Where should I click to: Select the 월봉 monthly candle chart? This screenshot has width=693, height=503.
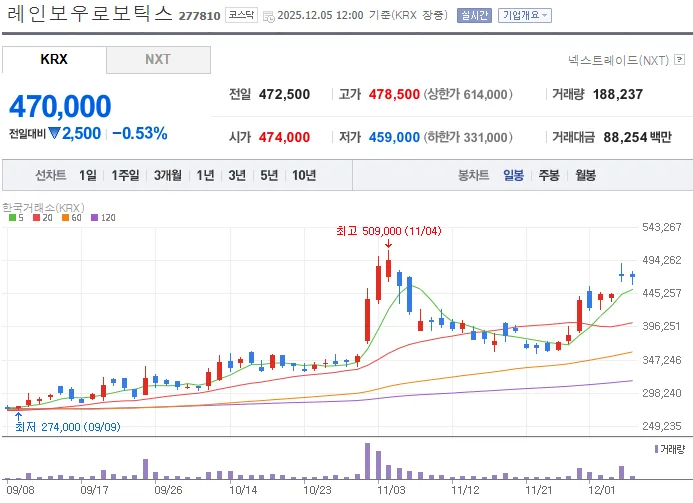tap(585, 175)
